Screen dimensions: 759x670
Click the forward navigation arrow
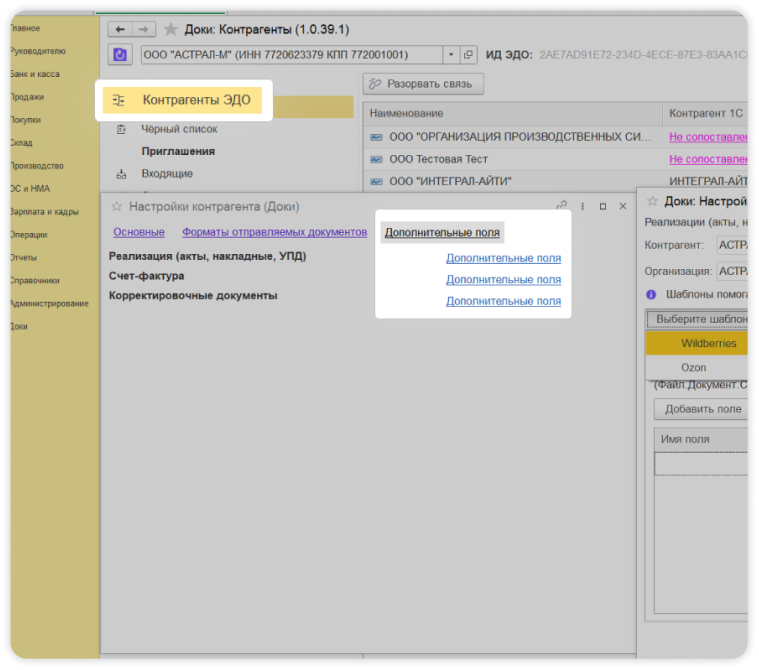pyautogui.click(x=144, y=30)
